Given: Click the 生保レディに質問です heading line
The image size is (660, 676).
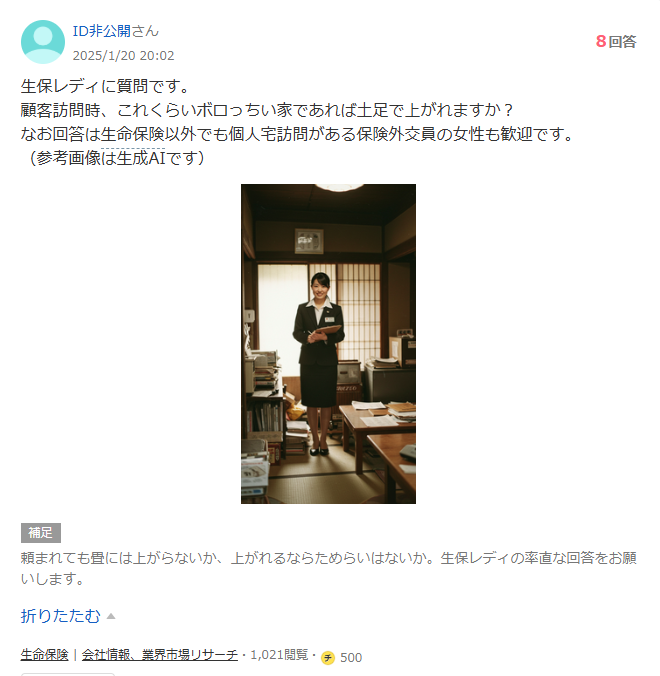Looking at the screenshot, I should [x=105, y=86].
